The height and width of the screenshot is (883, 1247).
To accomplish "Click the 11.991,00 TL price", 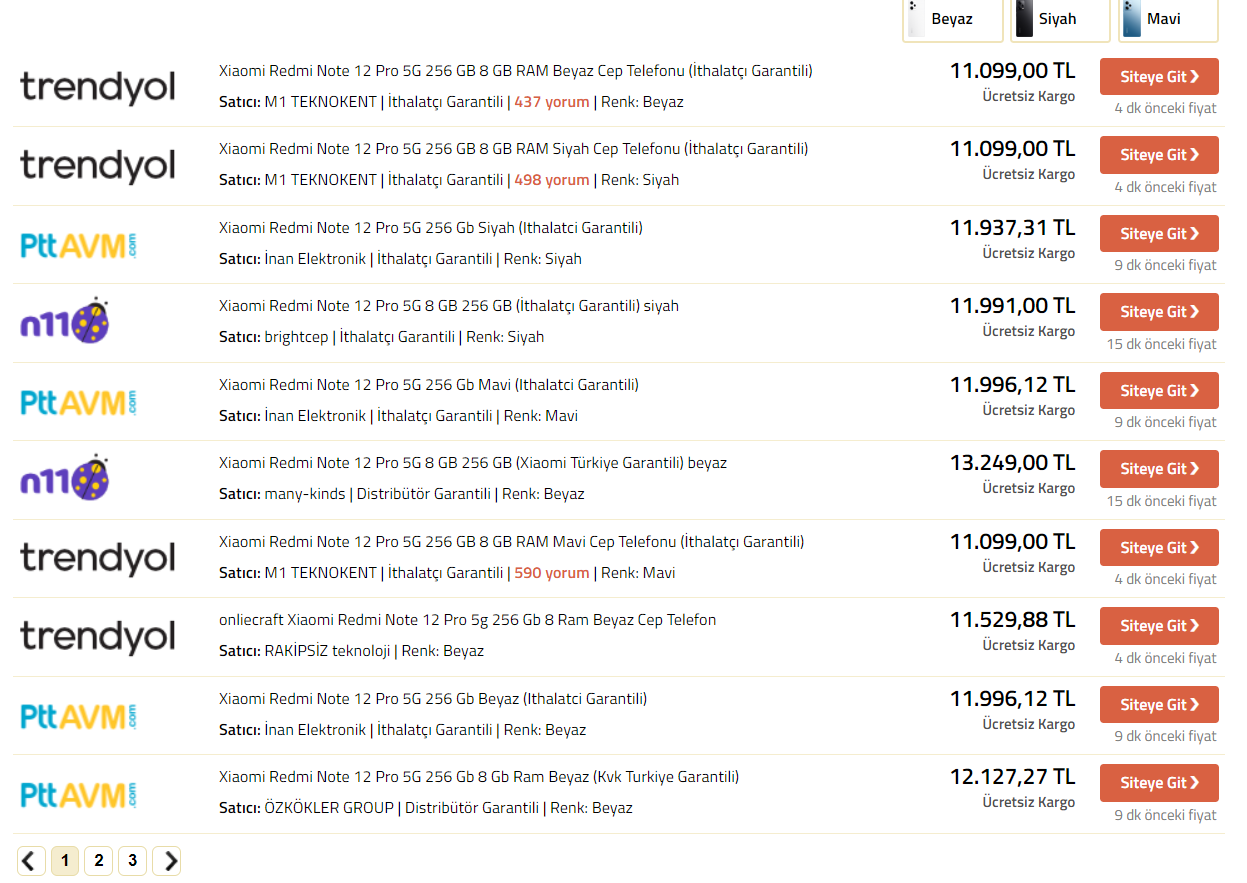I will tap(1012, 306).
